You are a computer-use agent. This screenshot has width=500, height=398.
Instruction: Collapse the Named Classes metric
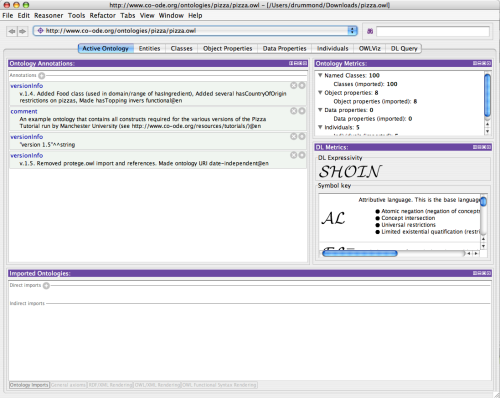tap(320, 75)
